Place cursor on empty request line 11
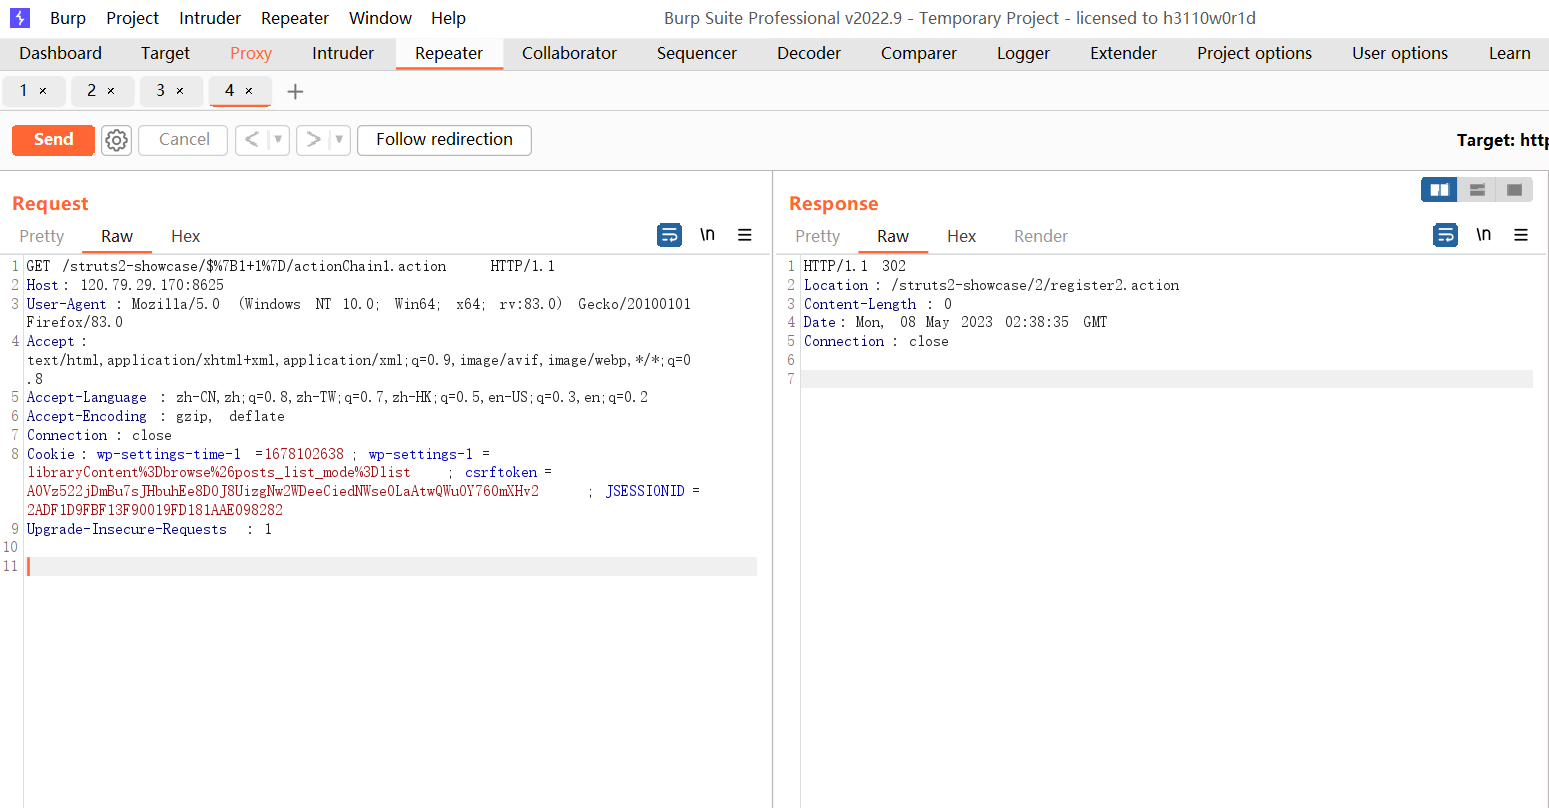Screen dimensions: 1549x808 (x=391, y=566)
